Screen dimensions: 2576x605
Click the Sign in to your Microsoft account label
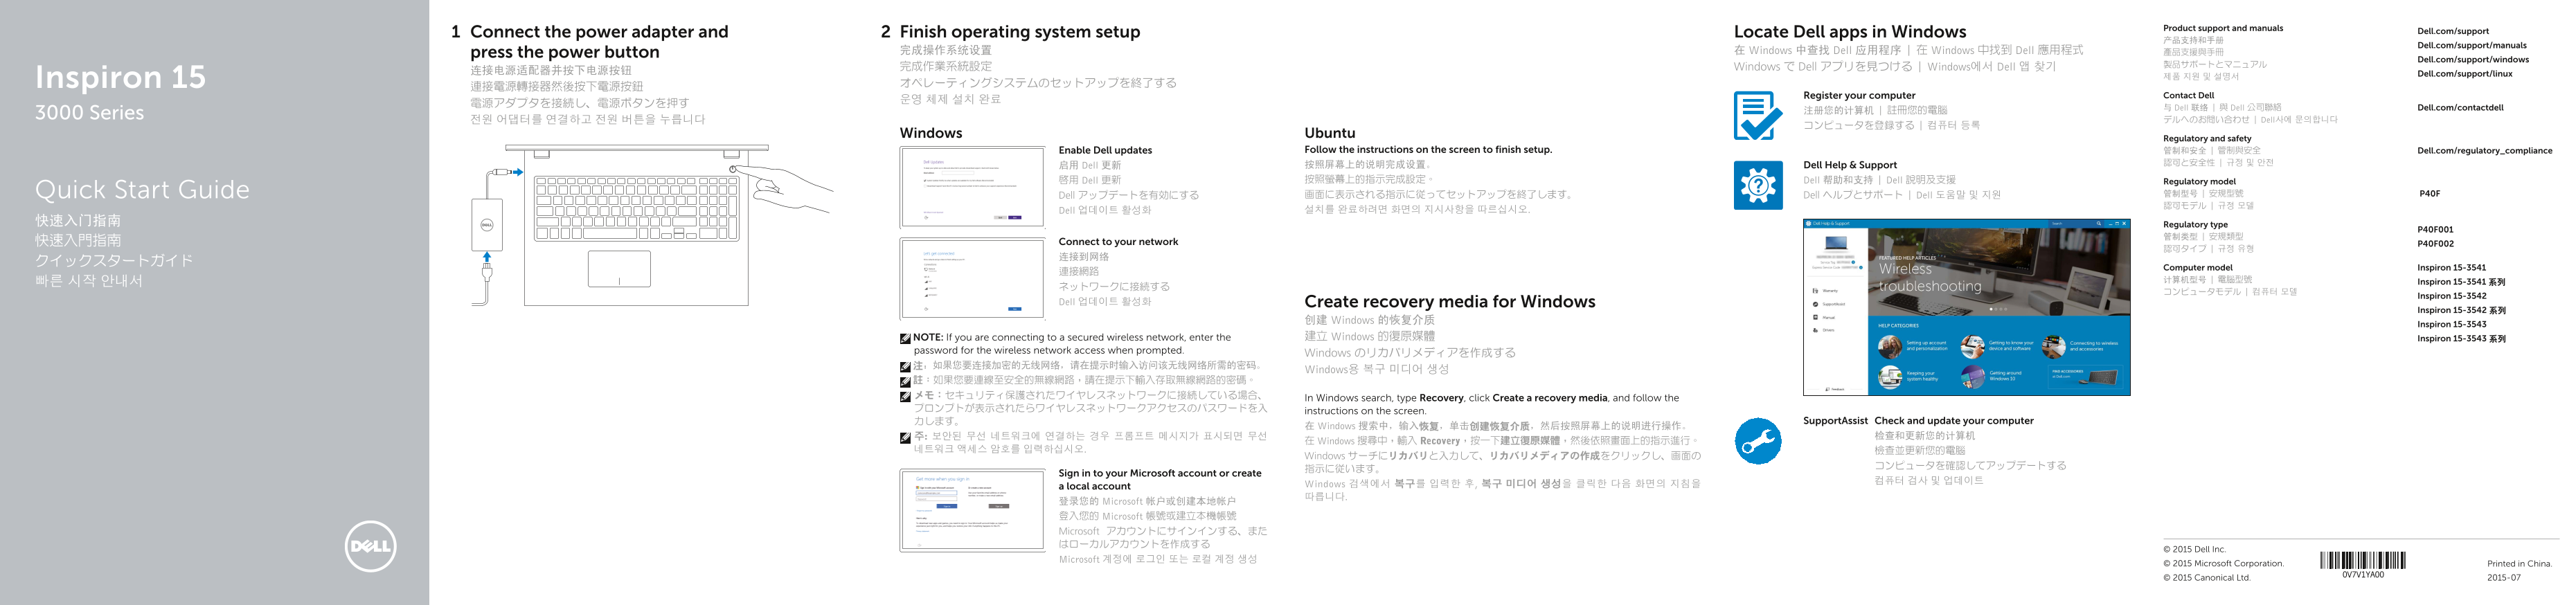tap(1160, 479)
